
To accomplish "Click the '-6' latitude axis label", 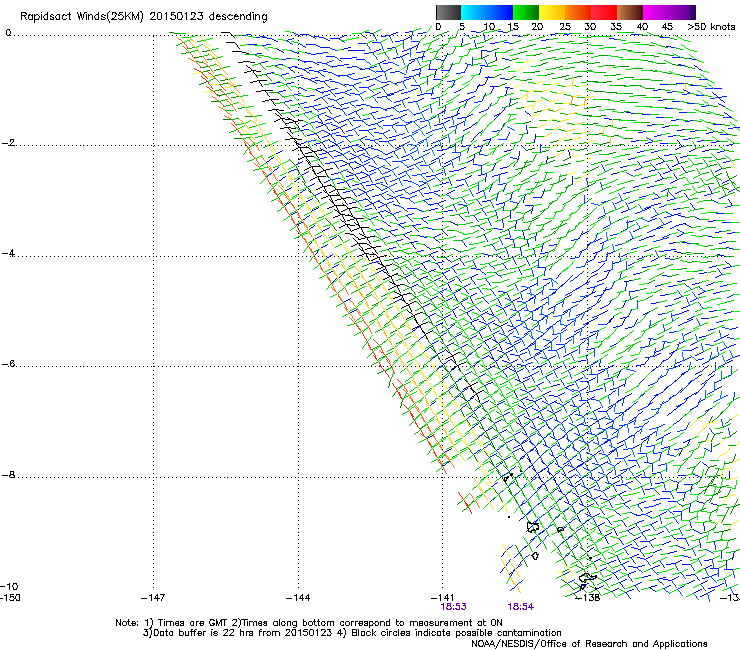I will 9,364.
